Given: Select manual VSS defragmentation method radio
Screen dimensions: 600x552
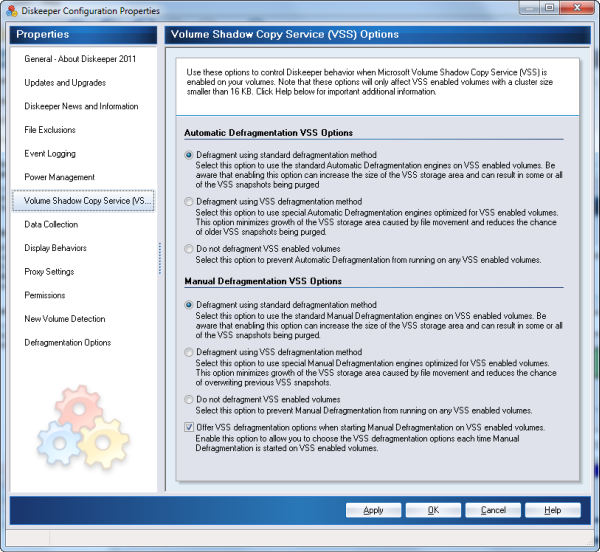Looking at the screenshot, I should 189,352.
